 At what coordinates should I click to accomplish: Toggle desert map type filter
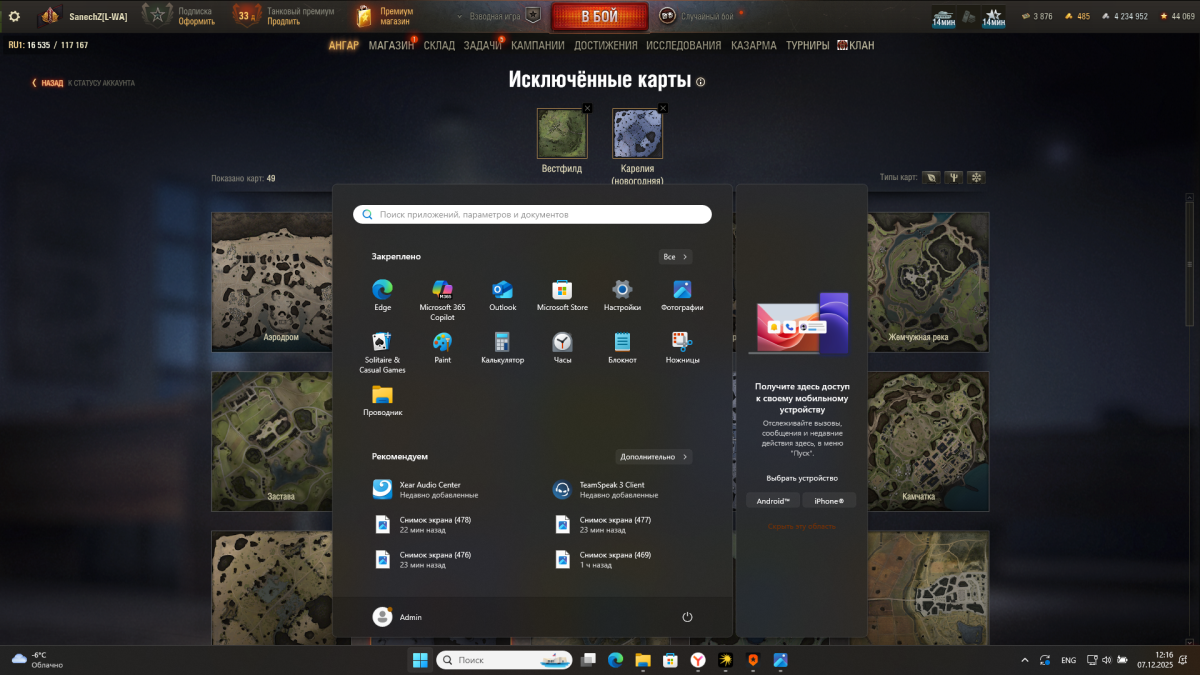point(954,177)
